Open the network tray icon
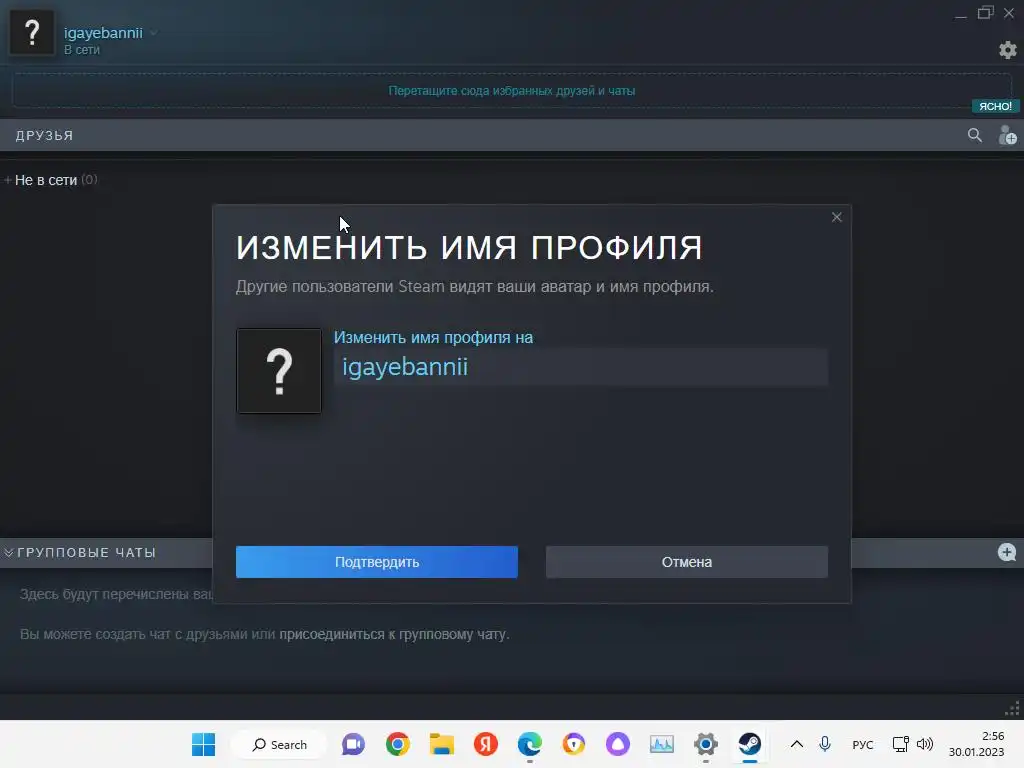Image resolution: width=1024 pixels, height=768 pixels. (x=901, y=744)
